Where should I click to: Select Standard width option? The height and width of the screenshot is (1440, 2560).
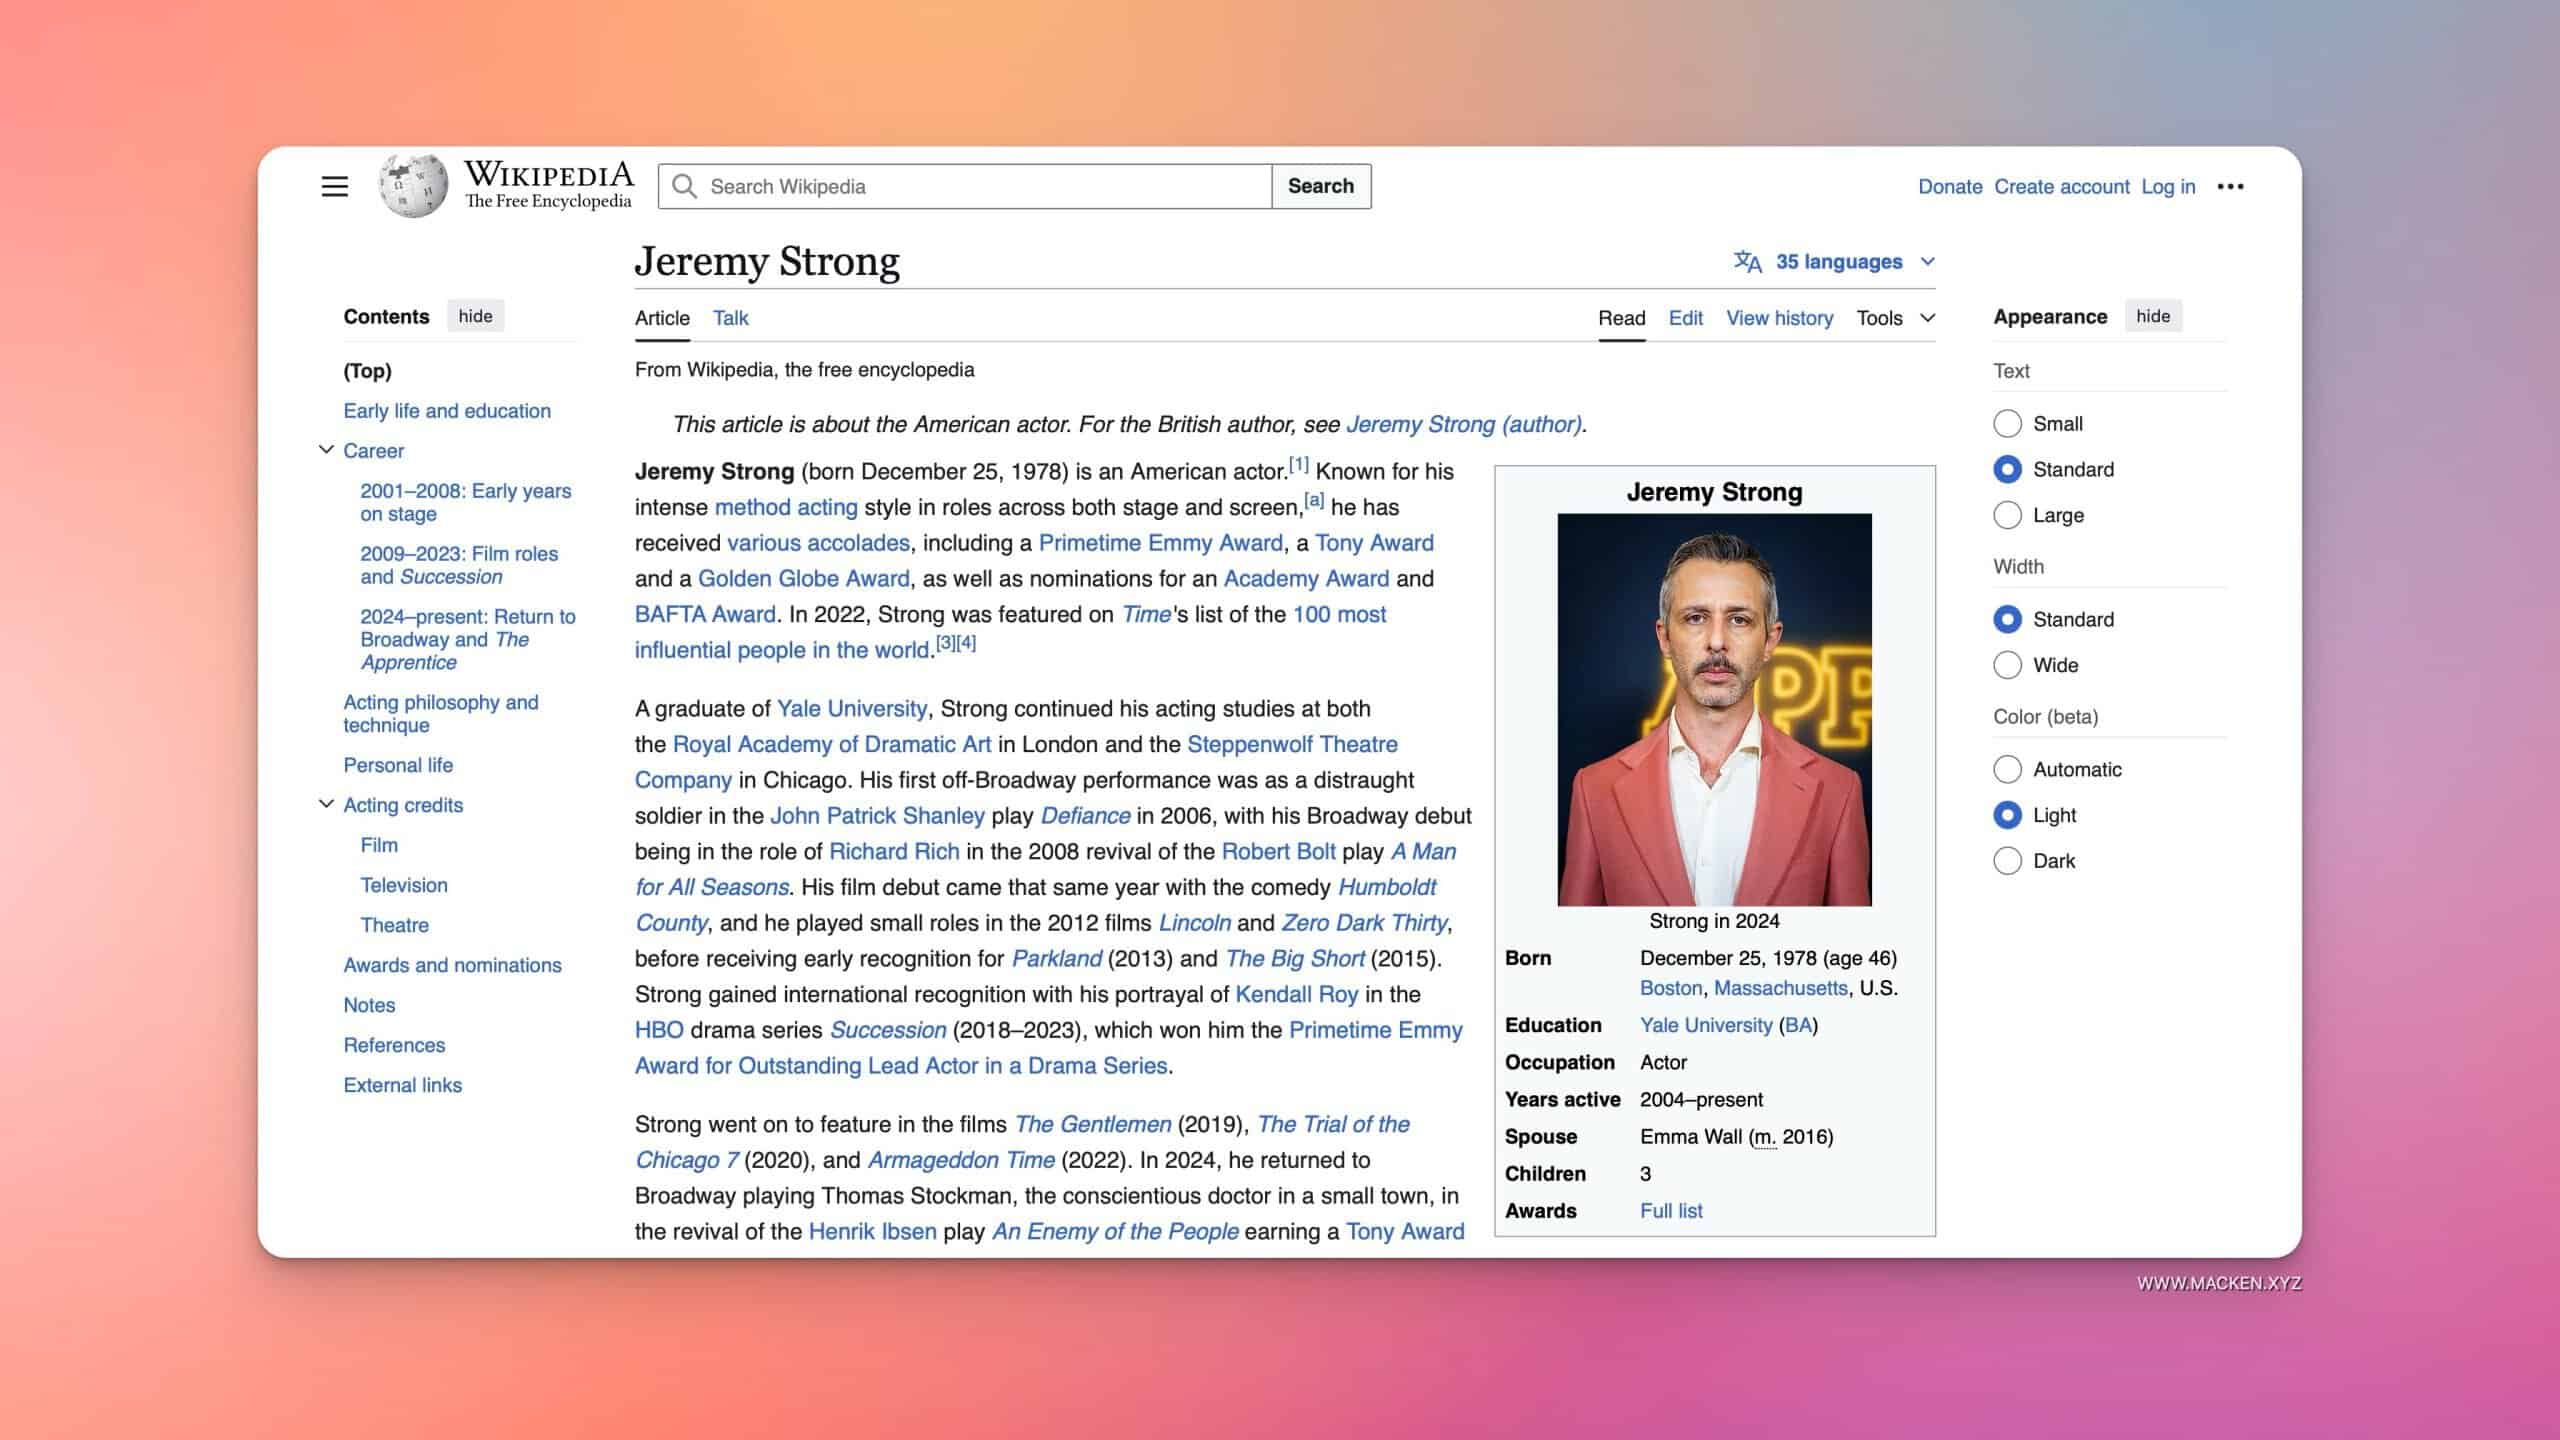(x=2007, y=620)
